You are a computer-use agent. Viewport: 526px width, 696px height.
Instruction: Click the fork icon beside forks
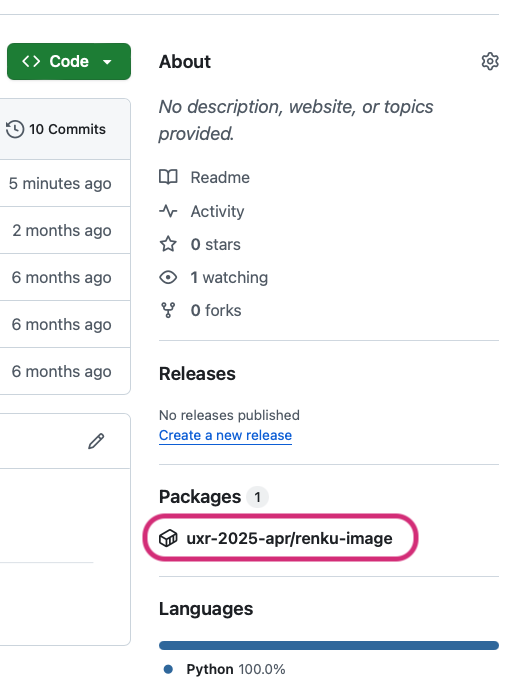(x=168, y=310)
